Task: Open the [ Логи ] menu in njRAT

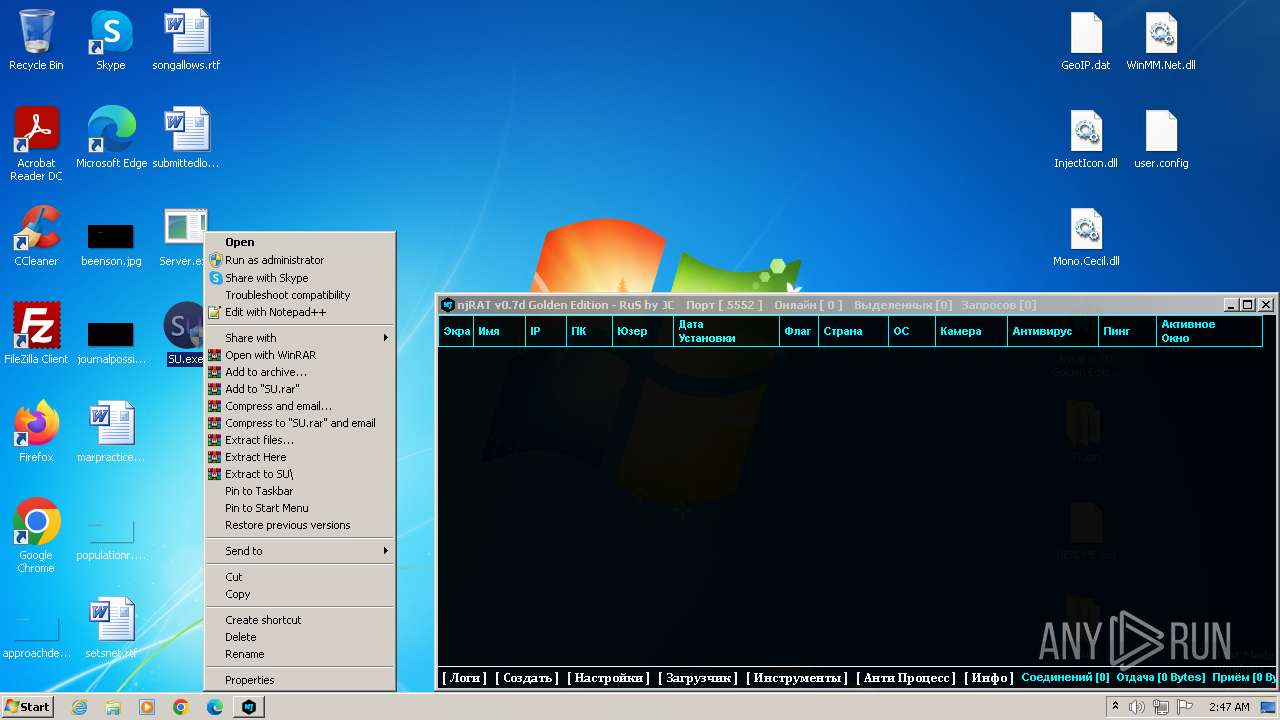Action: [x=464, y=678]
